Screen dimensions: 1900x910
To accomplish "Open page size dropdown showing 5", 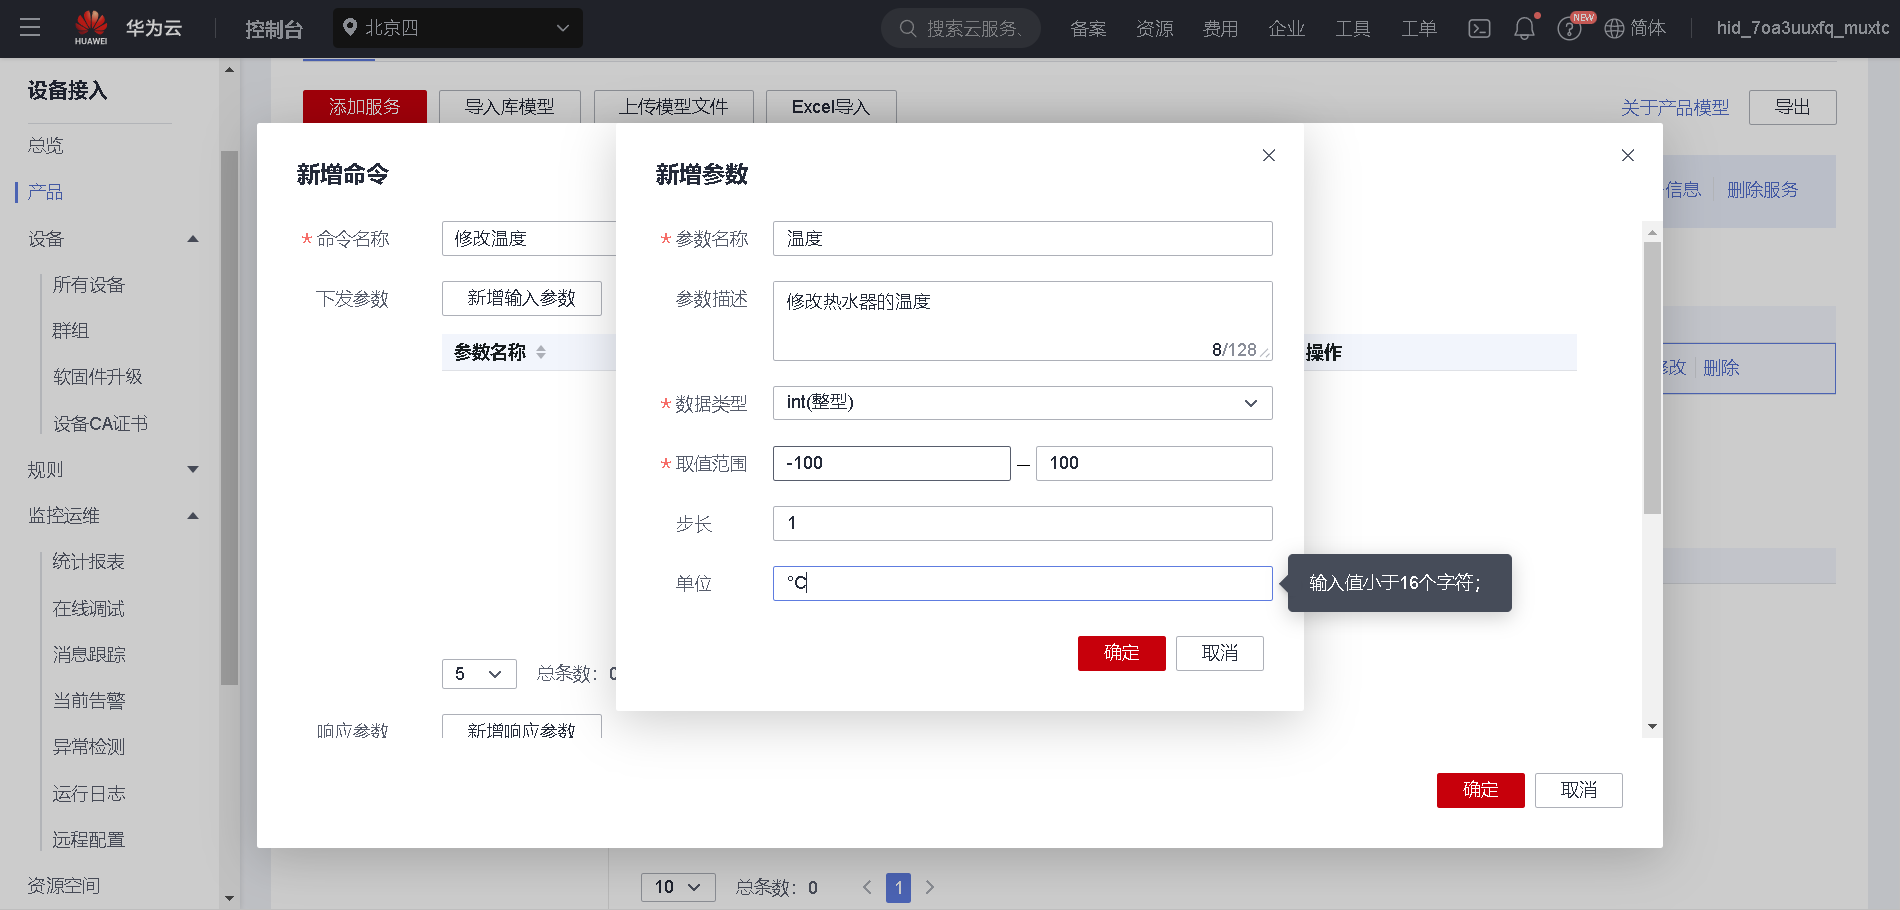I will tap(479, 674).
